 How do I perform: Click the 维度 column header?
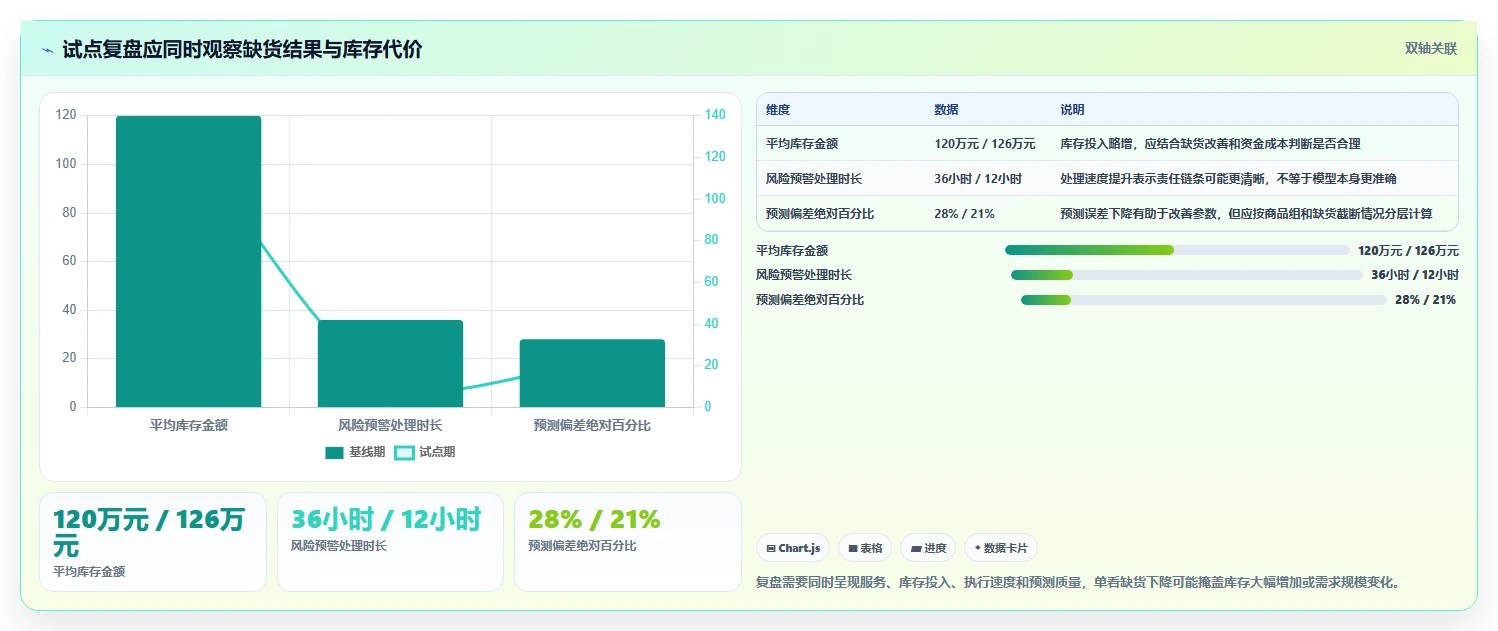coord(778,110)
